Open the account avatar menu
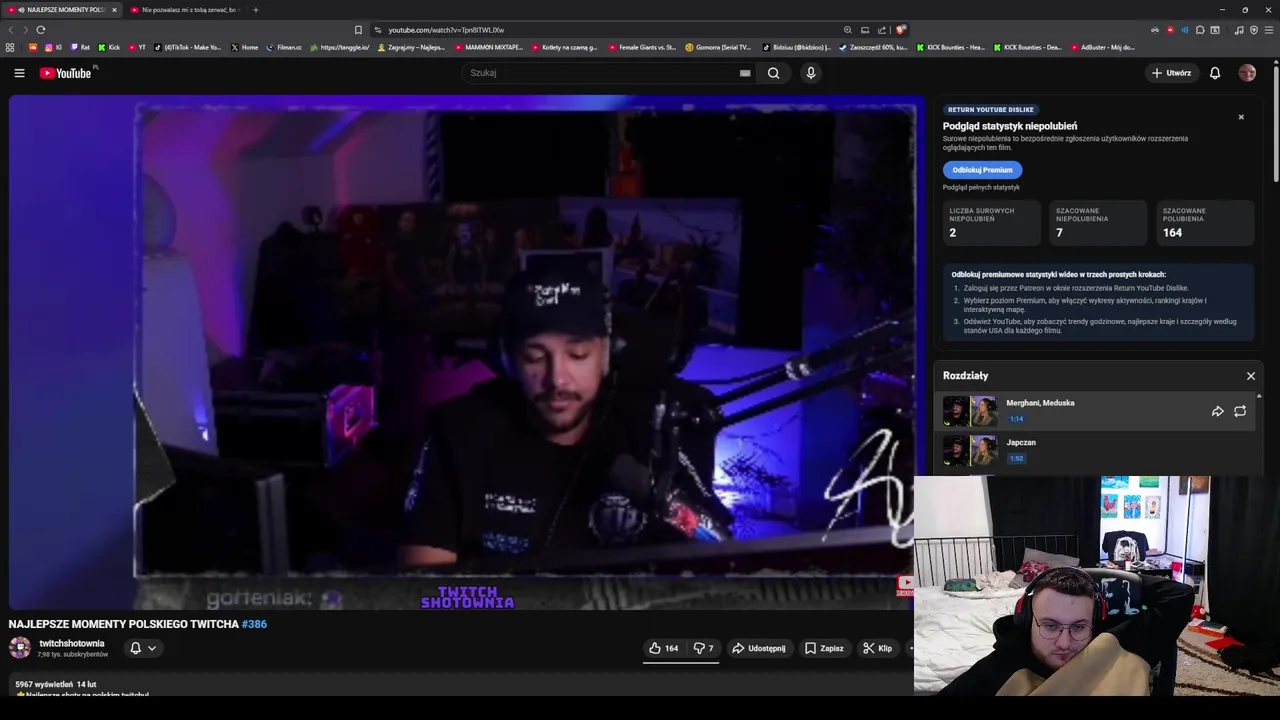Screen dimensions: 1280x720 click(x=1247, y=73)
